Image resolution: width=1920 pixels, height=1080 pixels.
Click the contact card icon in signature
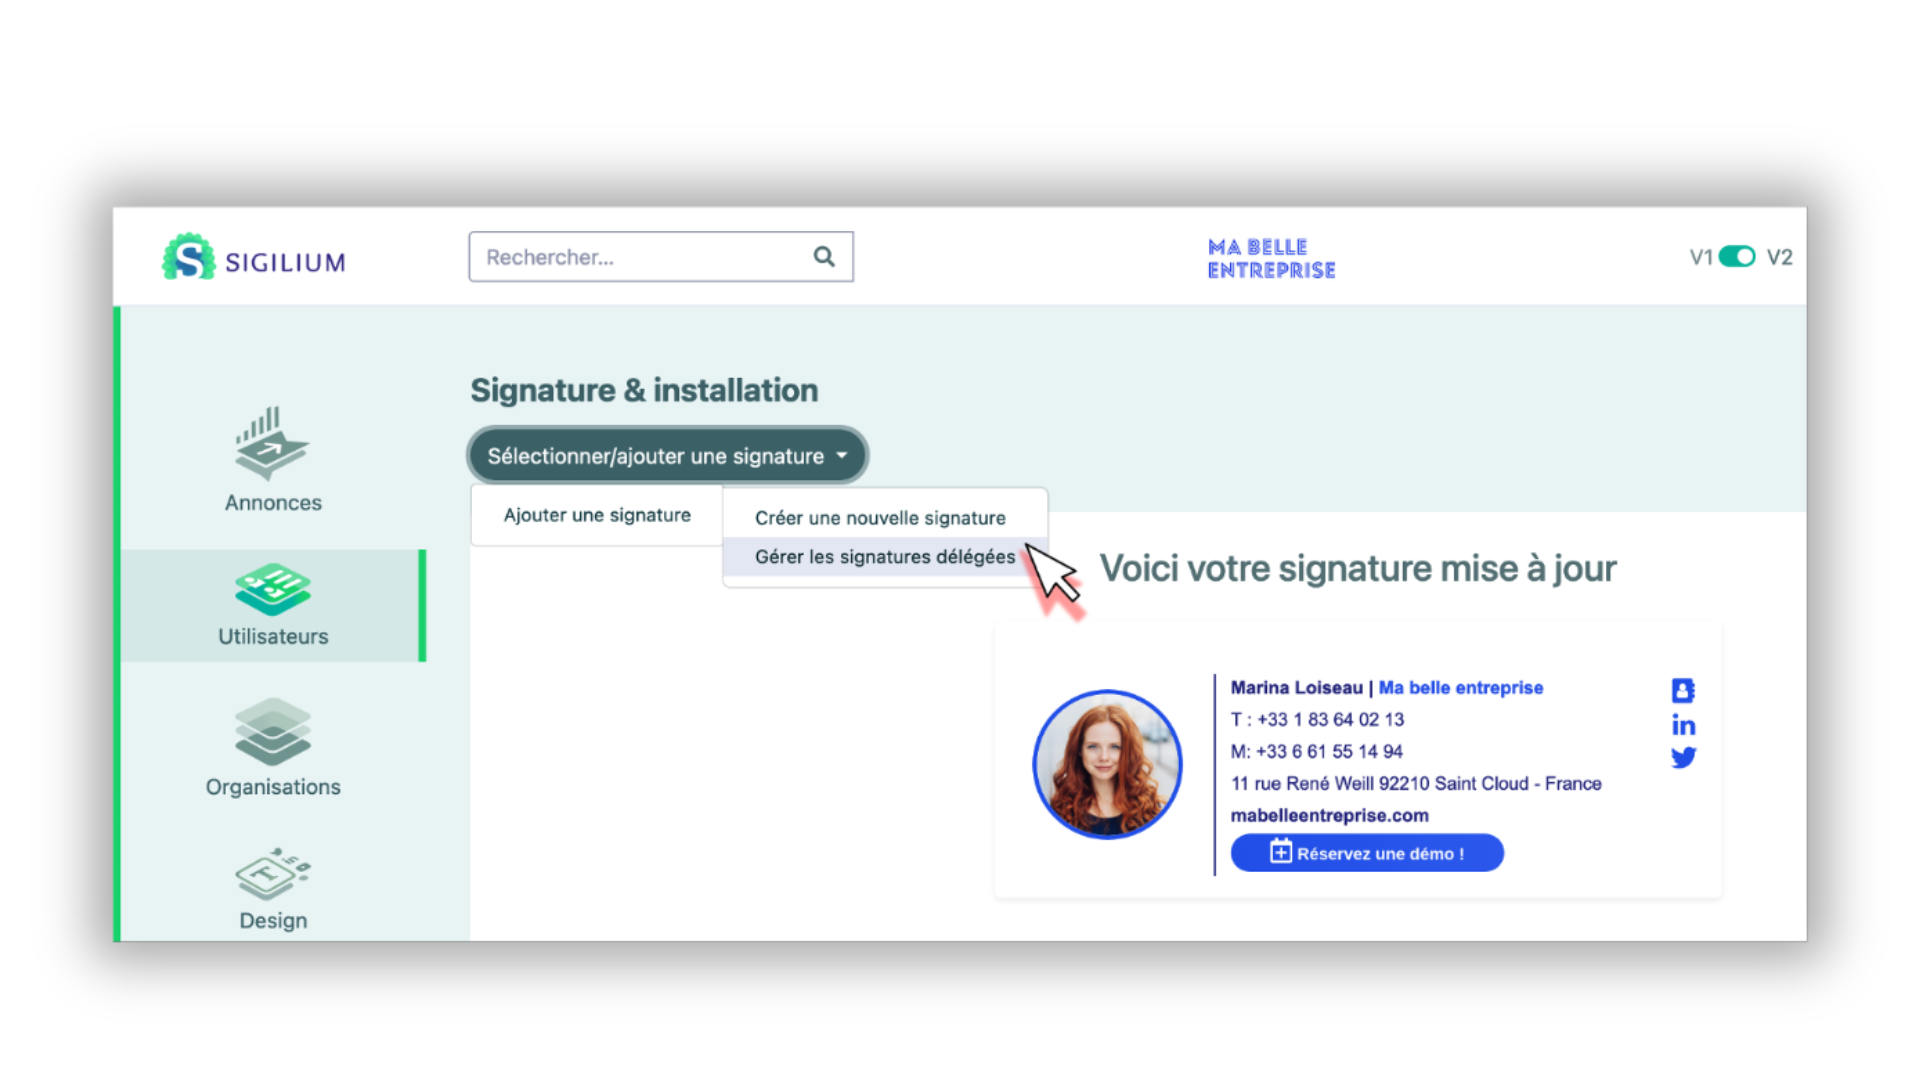(x=1683, y=690)
